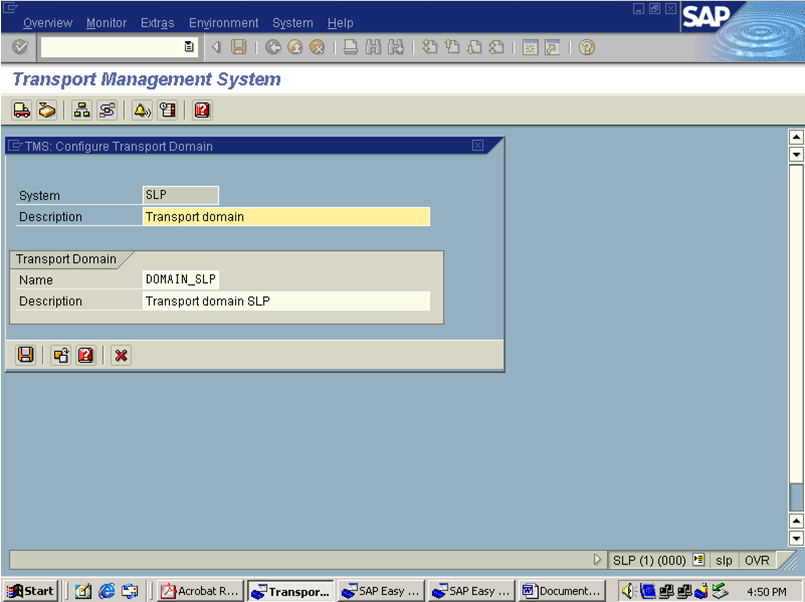Open the transport routes truck icon
The image size is (805, 602).
pos(20,110)
